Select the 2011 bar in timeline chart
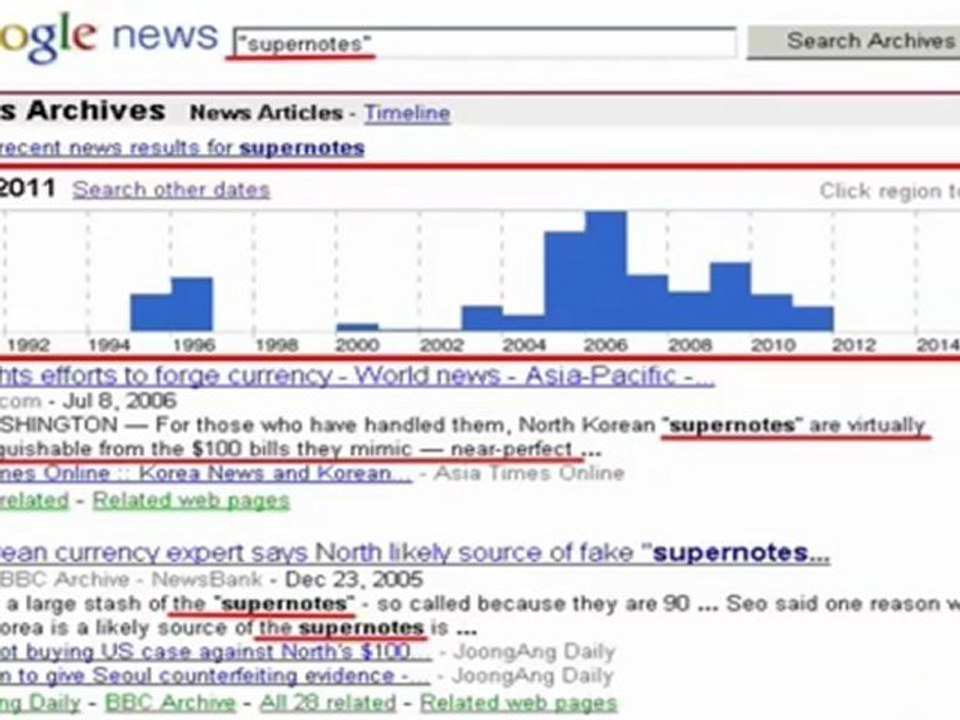This screenshot has height=720, width=960. click(813, 319)
